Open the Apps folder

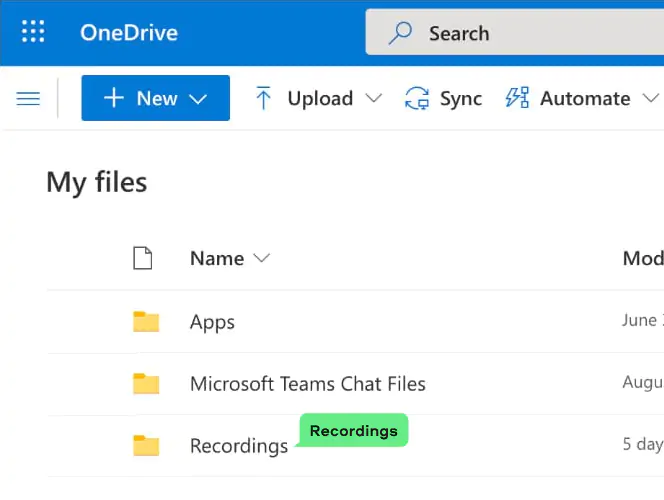tap(212, 322)
